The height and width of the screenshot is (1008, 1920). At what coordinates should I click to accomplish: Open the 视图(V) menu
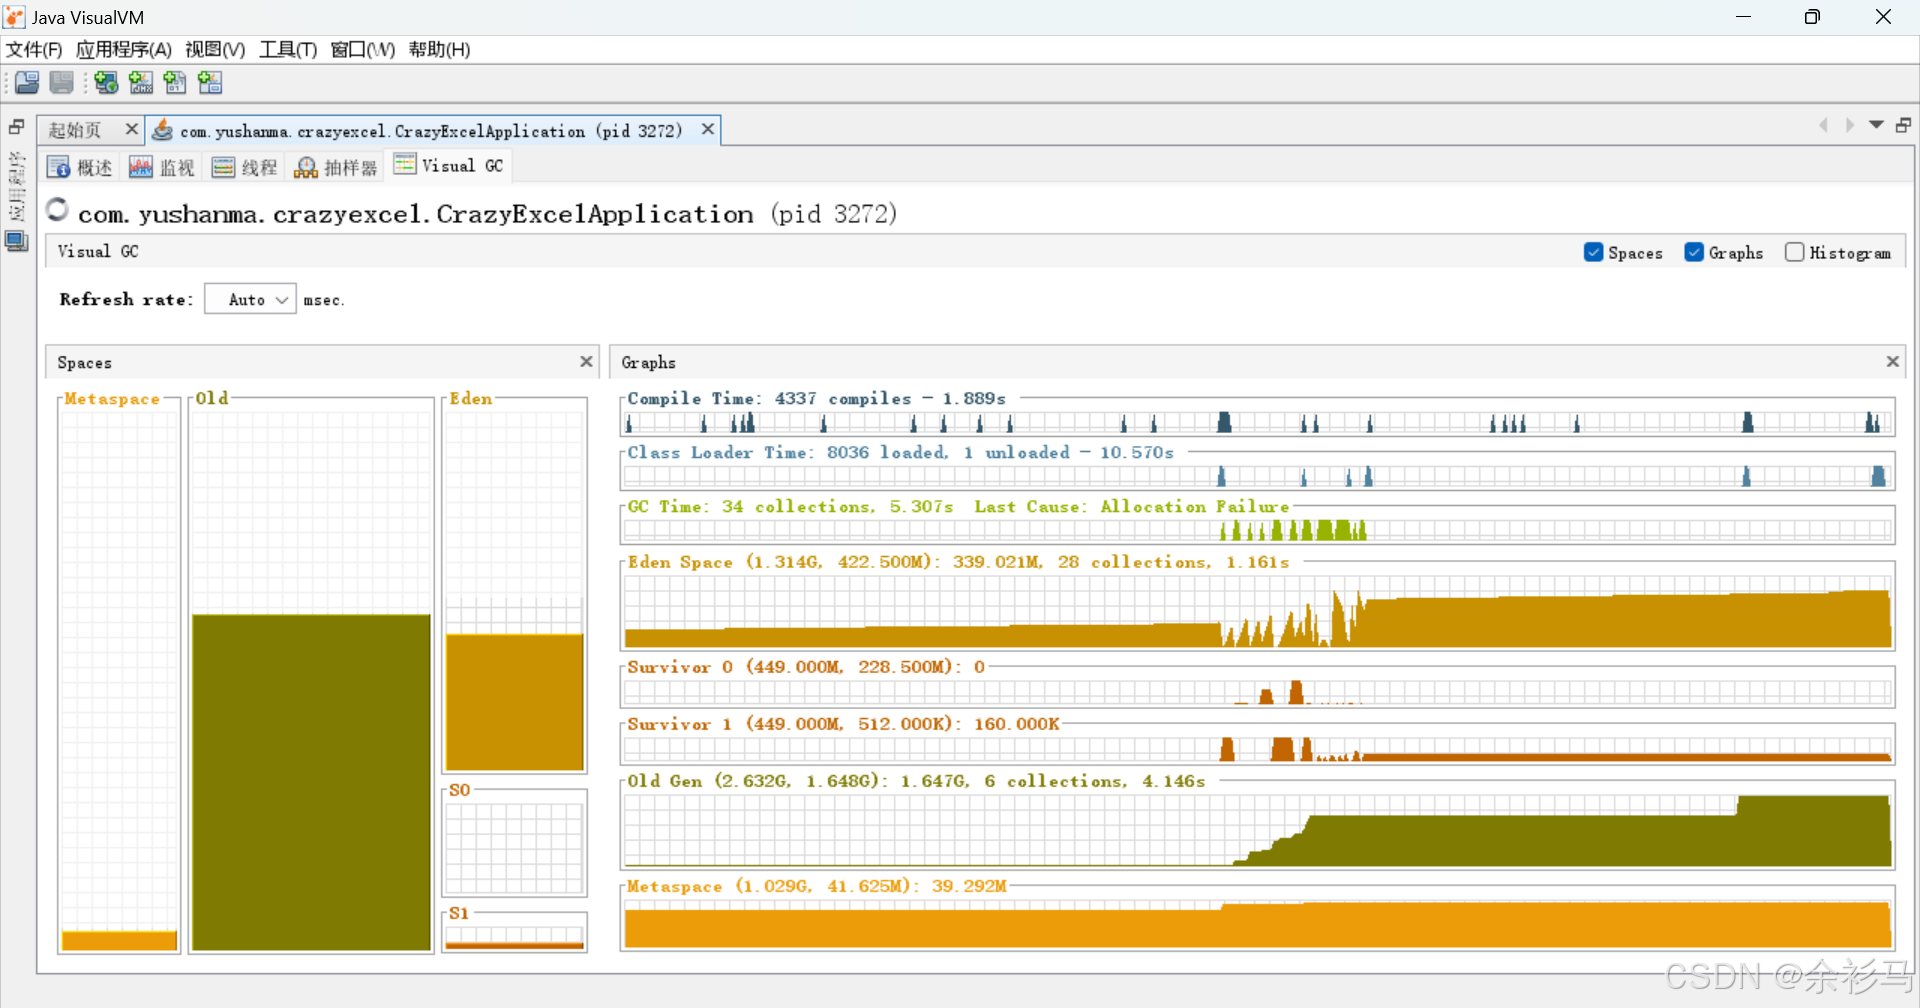(215, 49)
